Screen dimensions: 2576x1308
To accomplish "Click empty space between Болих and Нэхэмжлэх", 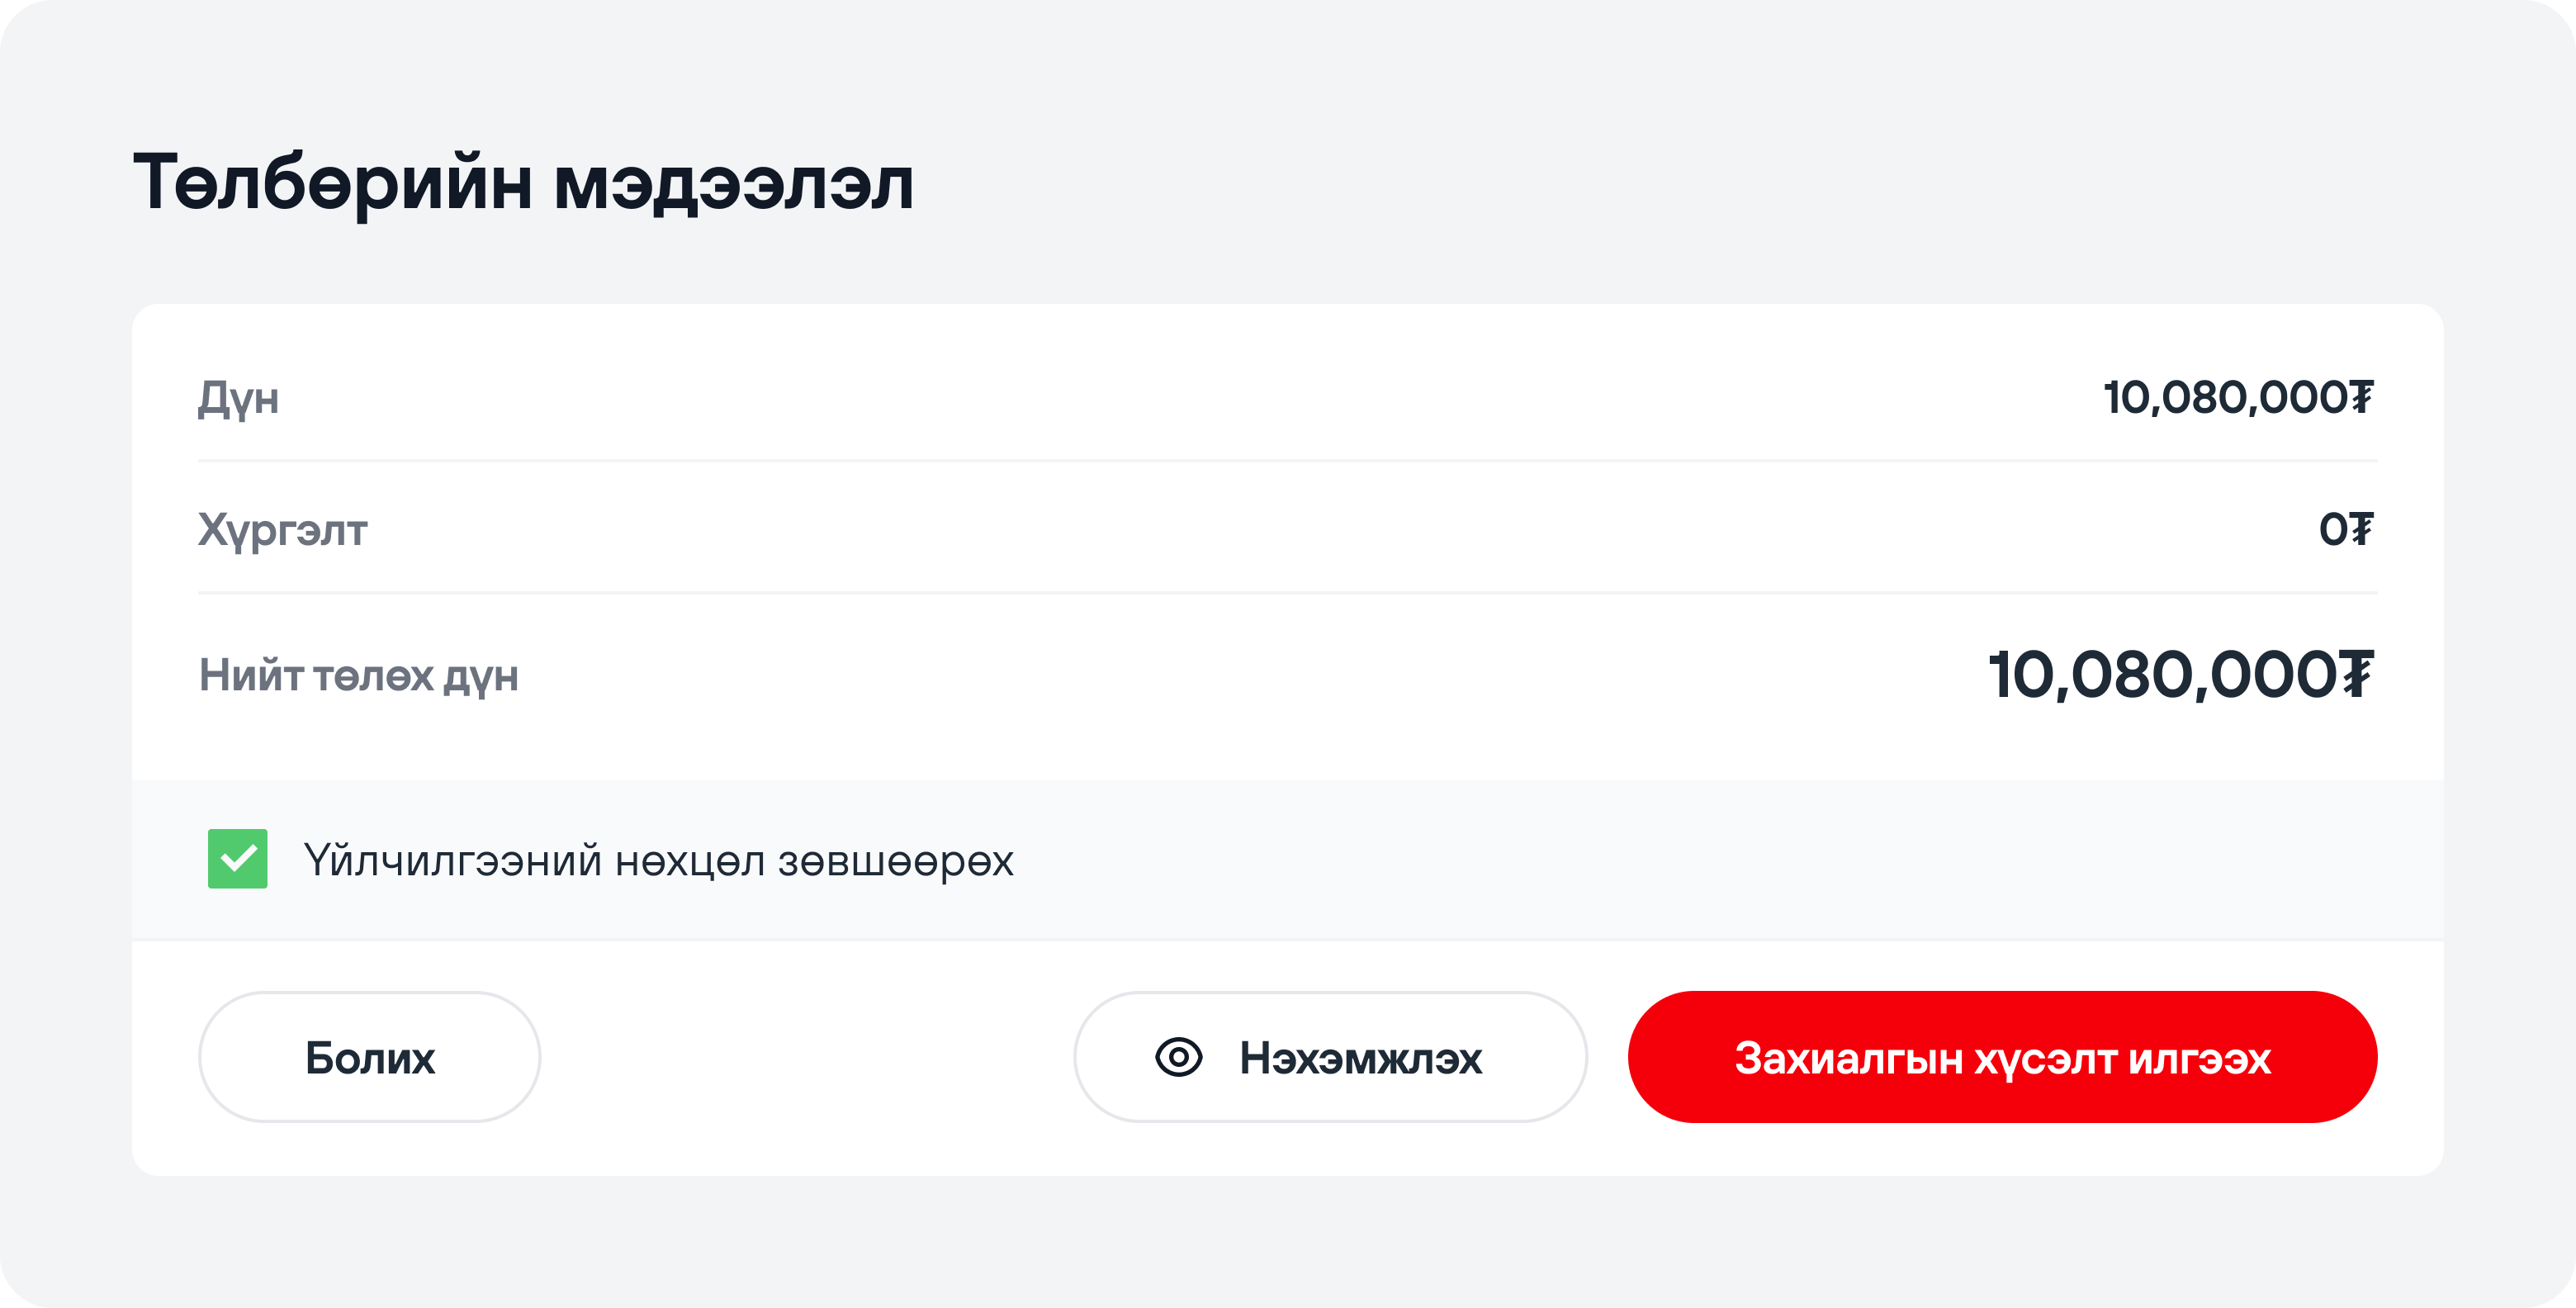I will 806,1057.
